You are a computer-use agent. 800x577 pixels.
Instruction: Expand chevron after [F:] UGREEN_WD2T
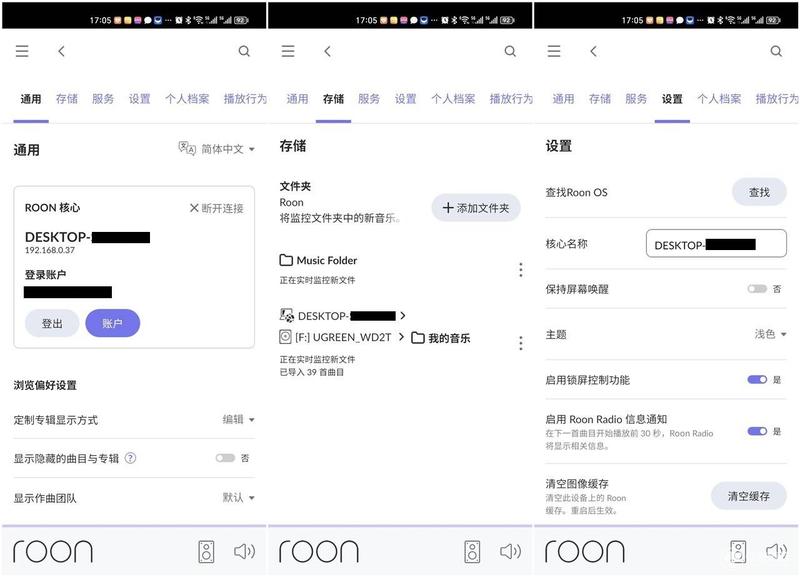[x=401, y=337]
